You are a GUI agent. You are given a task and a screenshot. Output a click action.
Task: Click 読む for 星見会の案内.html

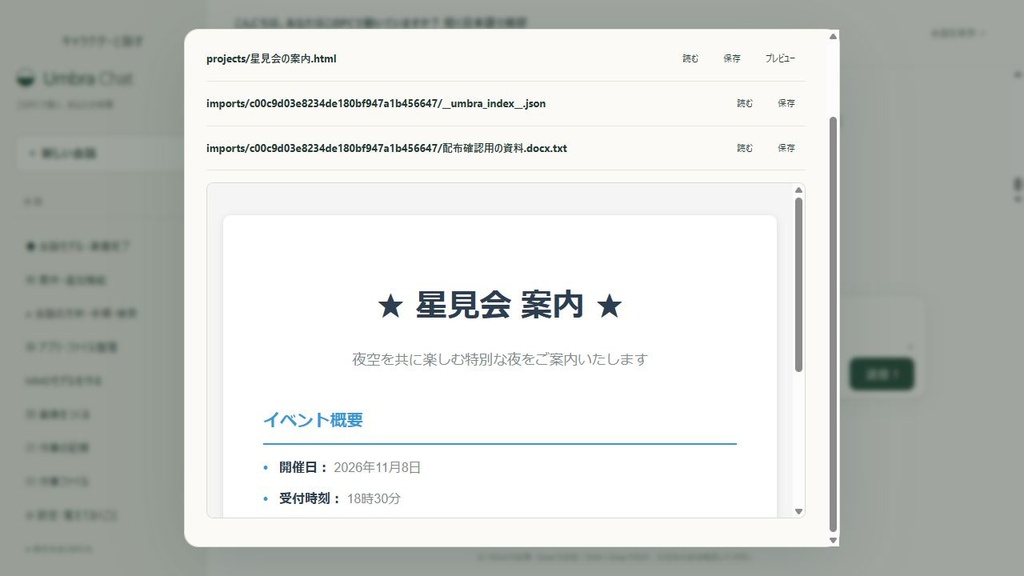point(690,59)
